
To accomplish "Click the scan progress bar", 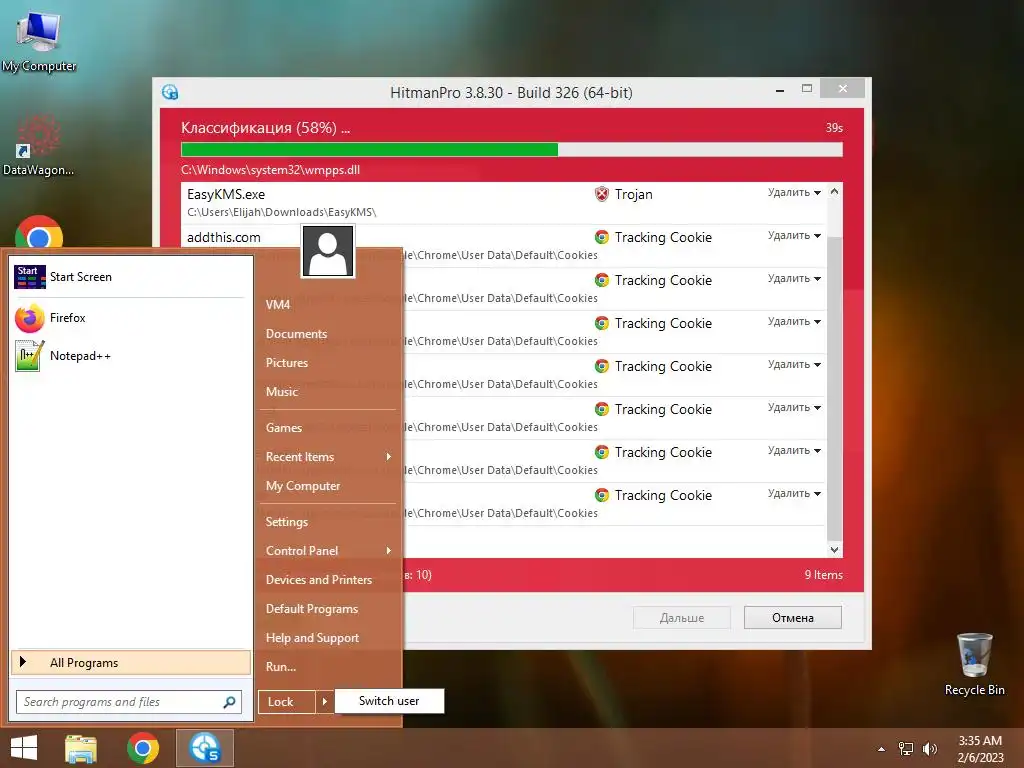I will coord(511,150).
